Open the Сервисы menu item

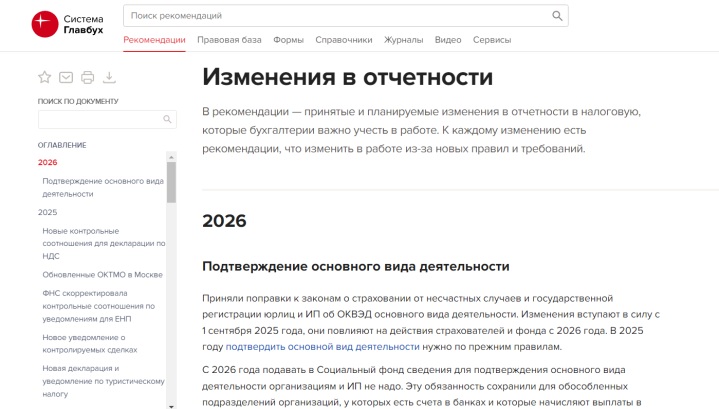click(x=492, y=40)
